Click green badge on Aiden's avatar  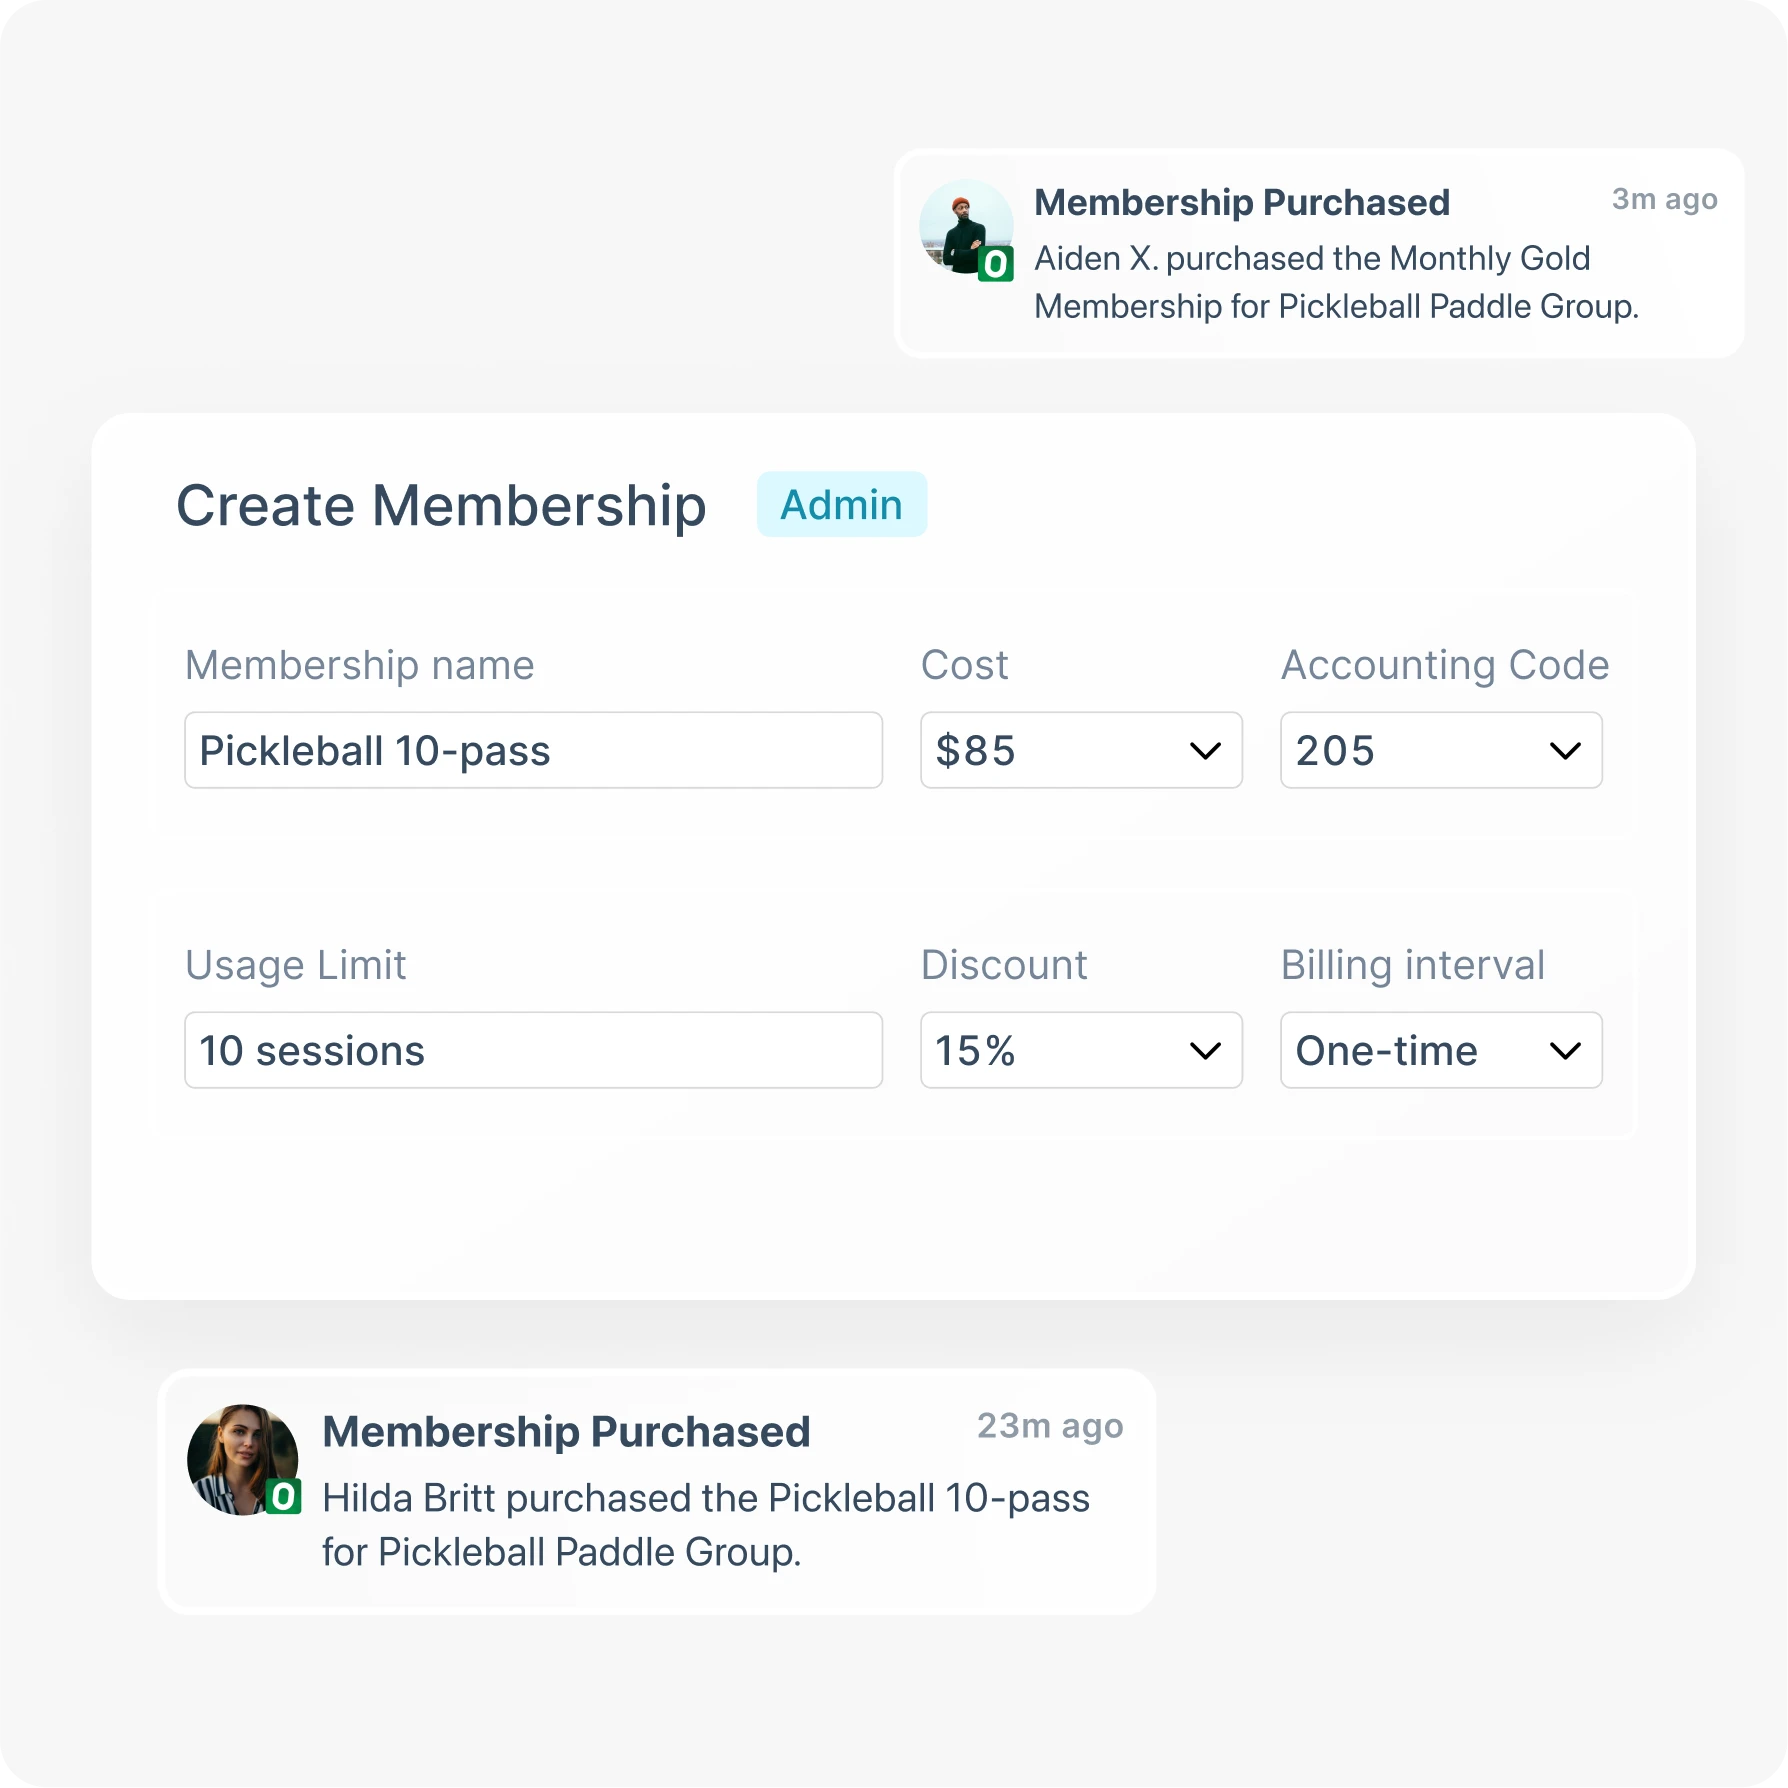(995, 265)
